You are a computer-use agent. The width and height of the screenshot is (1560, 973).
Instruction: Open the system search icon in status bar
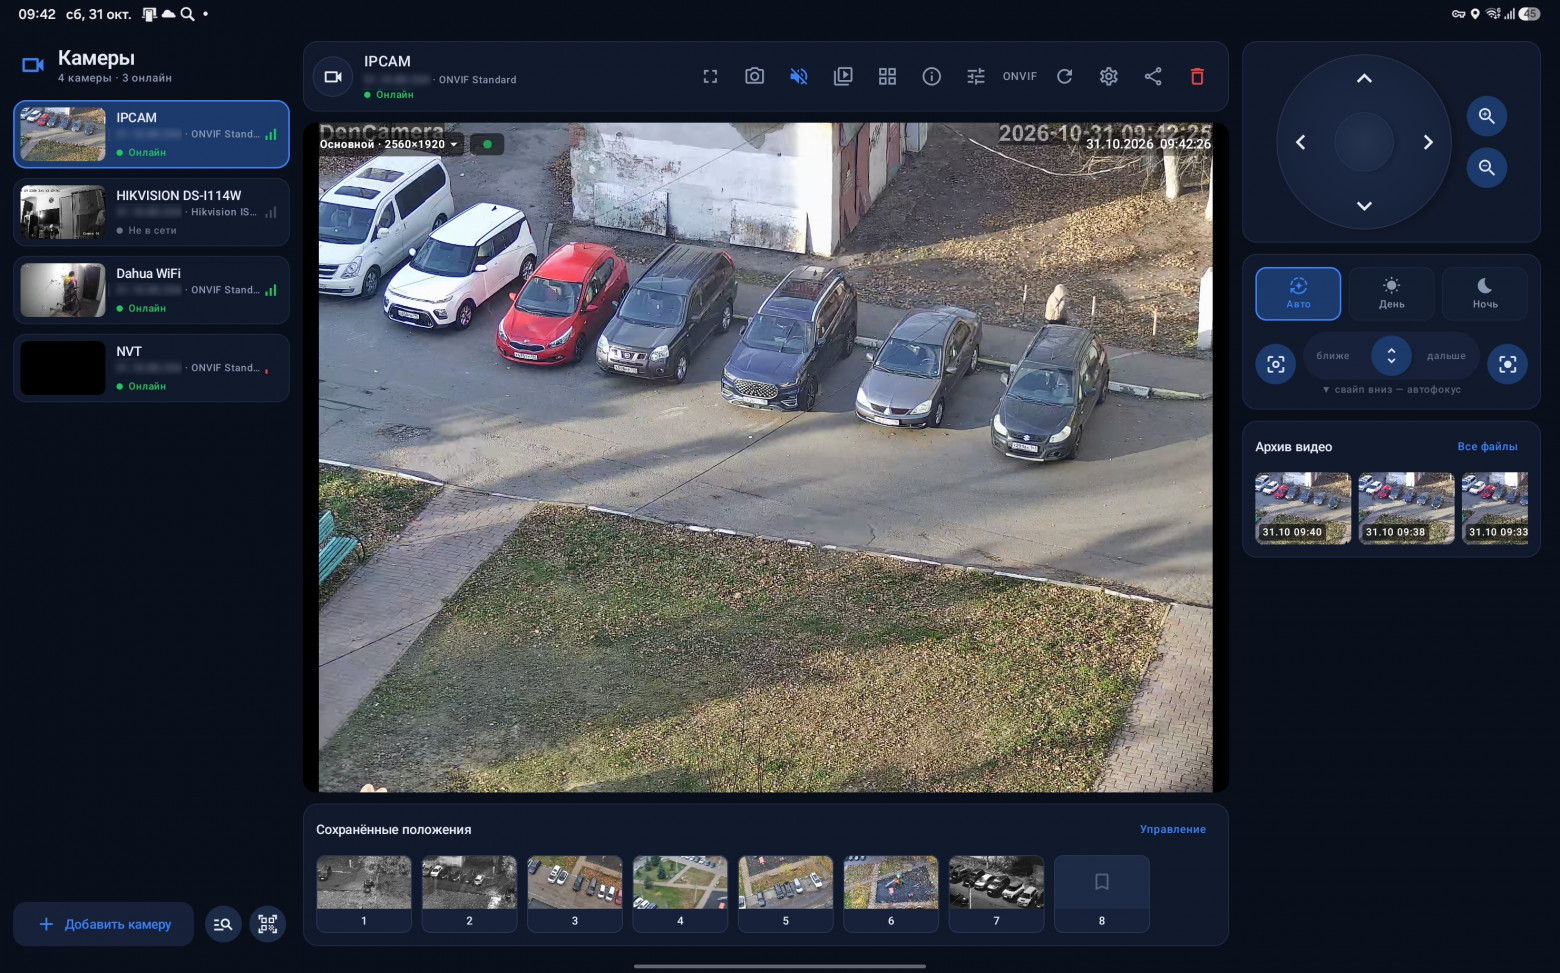[187, 14]
